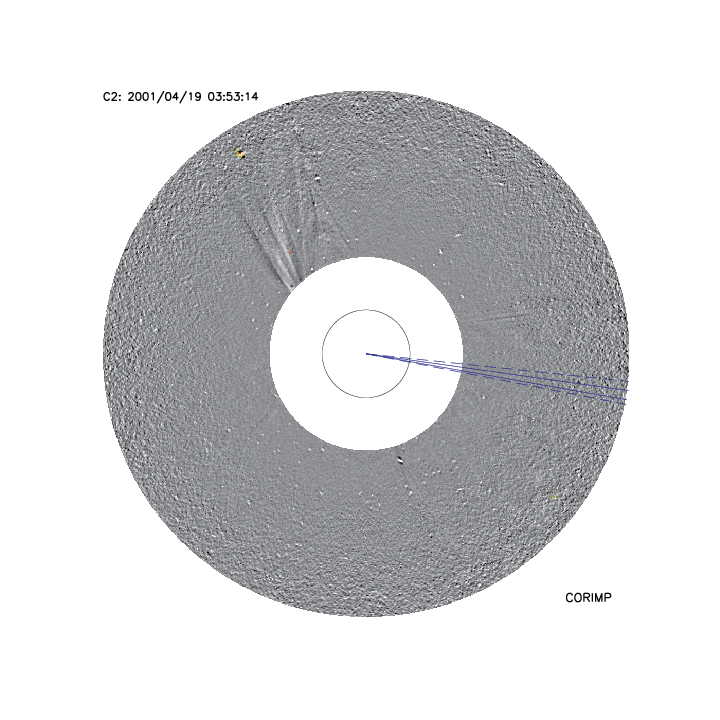Click the C2: 2001/04/19 03:53:14 timestamp
The image size is (720, 720).
click(180, 97)
